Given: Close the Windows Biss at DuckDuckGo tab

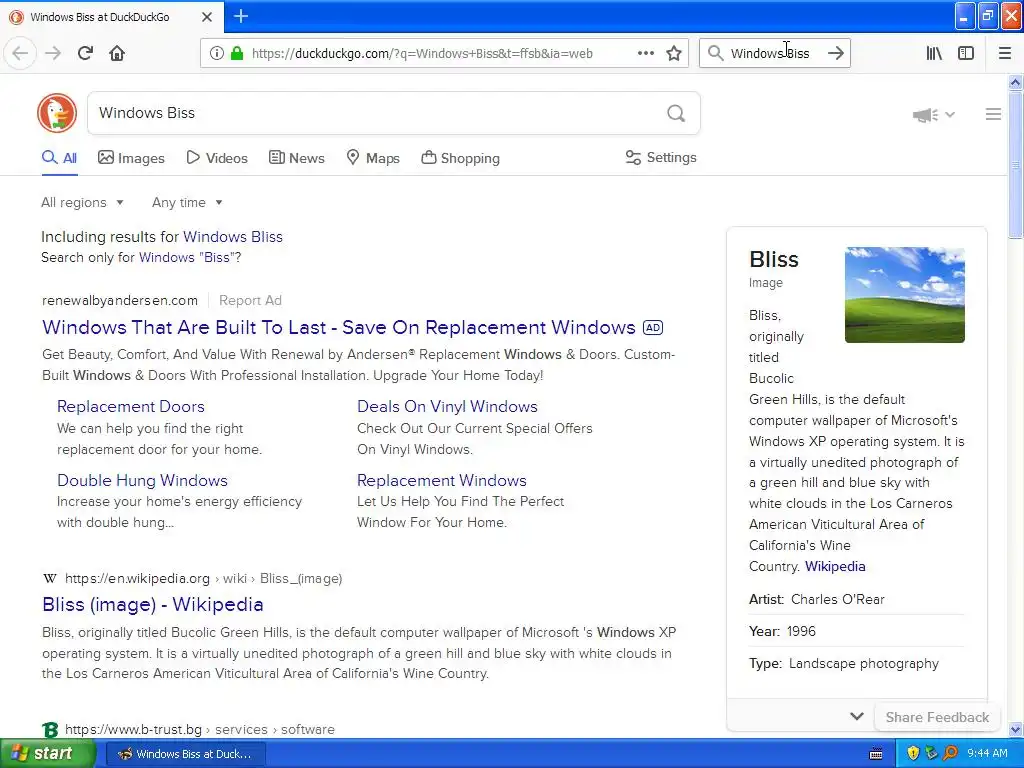Looking at the screenshot, I should [x=207, y=17].
